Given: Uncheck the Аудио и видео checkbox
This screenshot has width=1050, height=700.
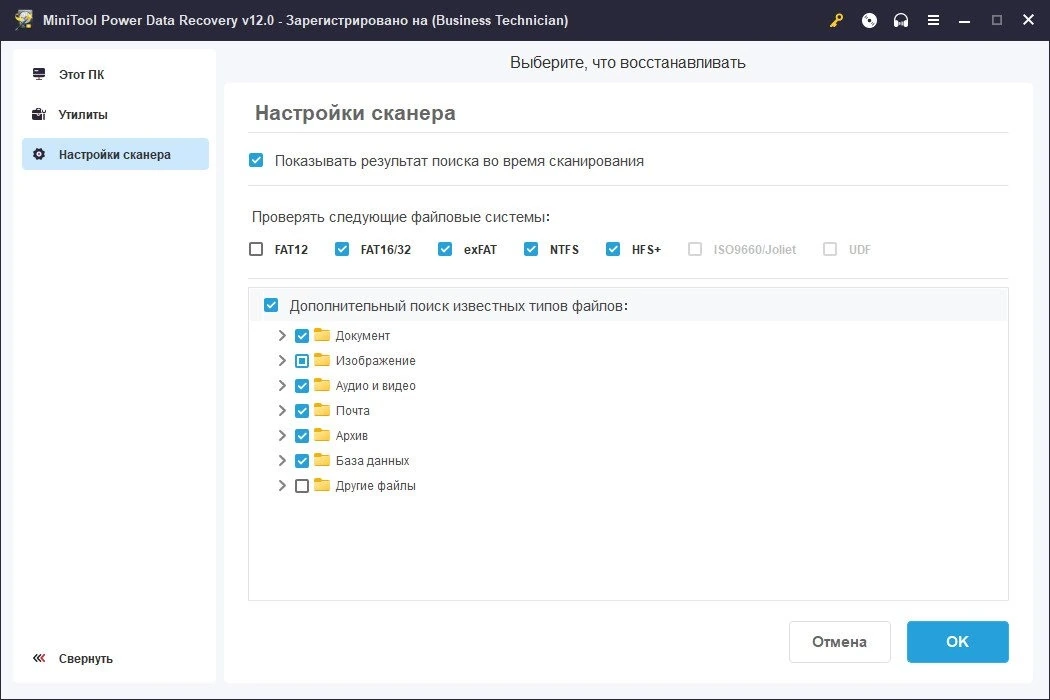Looking at the screenshot, I should (302, 386).
